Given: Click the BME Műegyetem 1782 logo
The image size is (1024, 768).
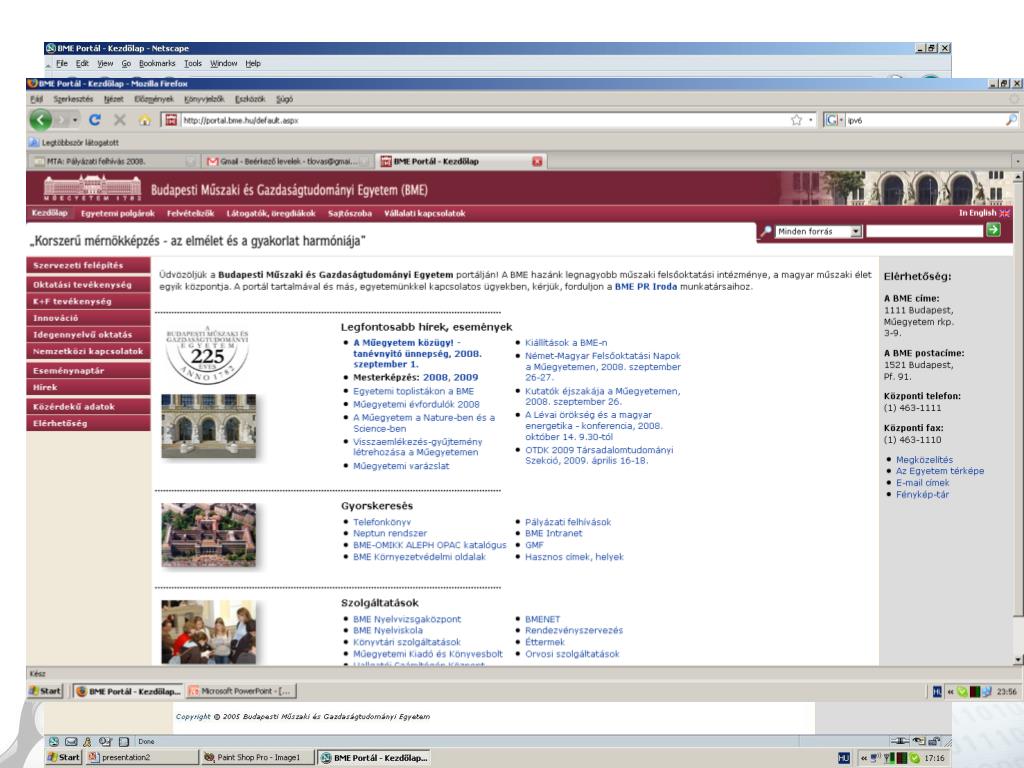Looking at the screenshot, I should [92, 189].
